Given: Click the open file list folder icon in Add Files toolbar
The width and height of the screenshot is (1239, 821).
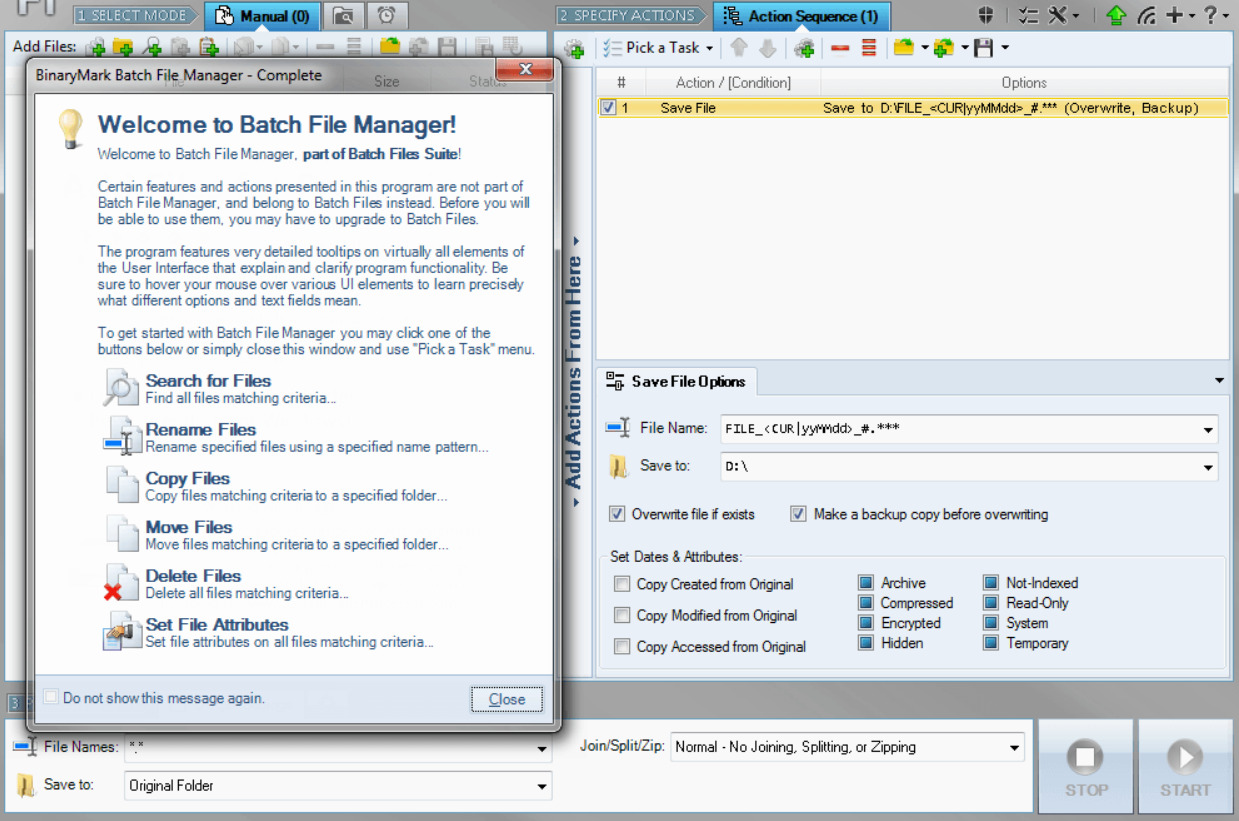Looking at the screenshot, I should (390, 47).
